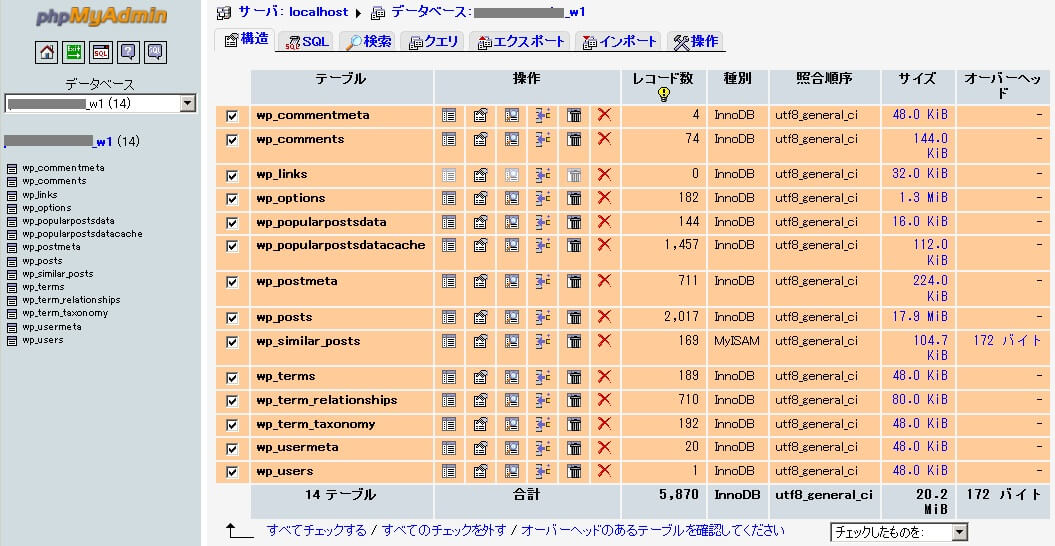Open the 'チェックしたものを' action dropdown
Image resolution: width=1055 pixels, height=546 pixels.
899,532
